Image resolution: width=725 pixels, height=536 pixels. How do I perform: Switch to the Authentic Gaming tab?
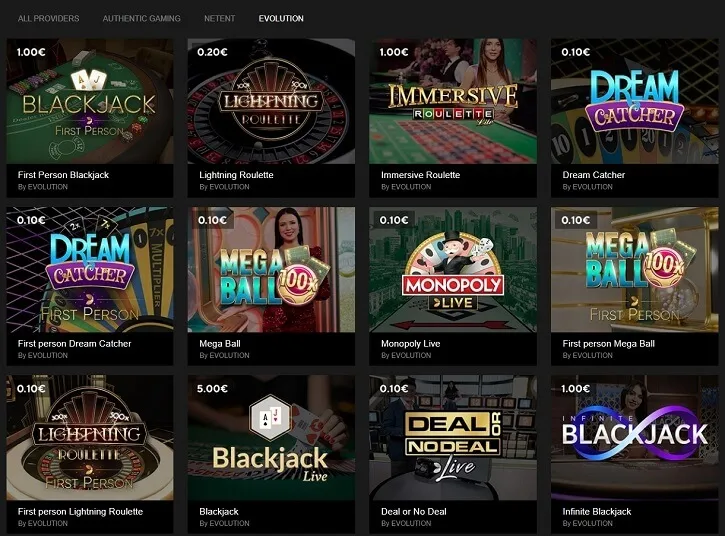tap(141, 18)
